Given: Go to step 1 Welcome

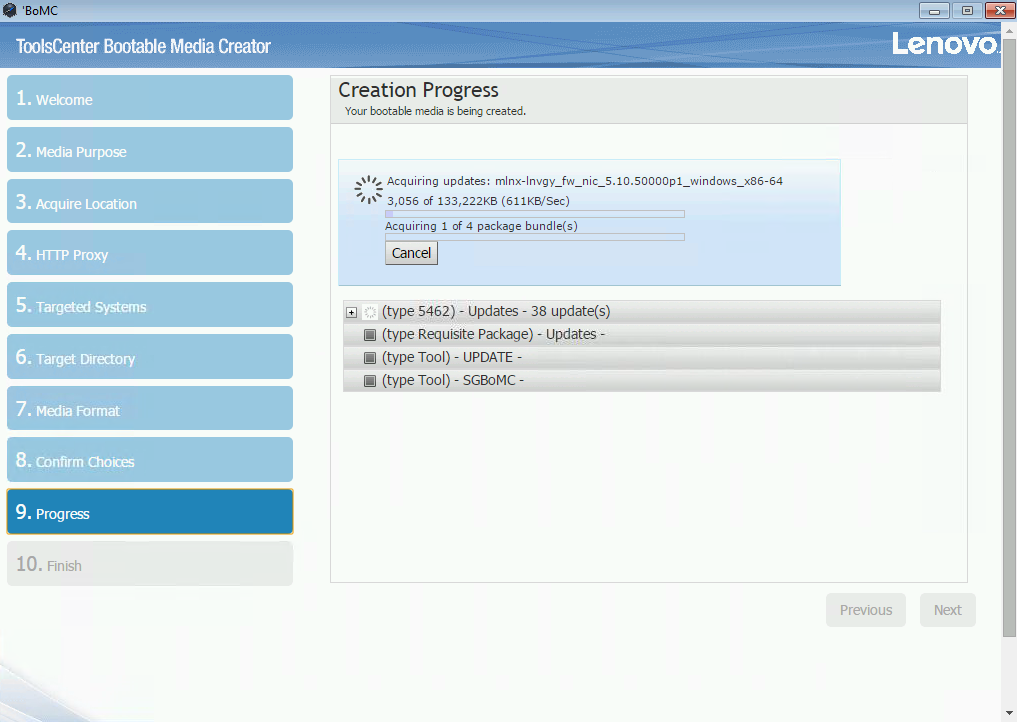Looking at the screenshot, I should (150, 98).
